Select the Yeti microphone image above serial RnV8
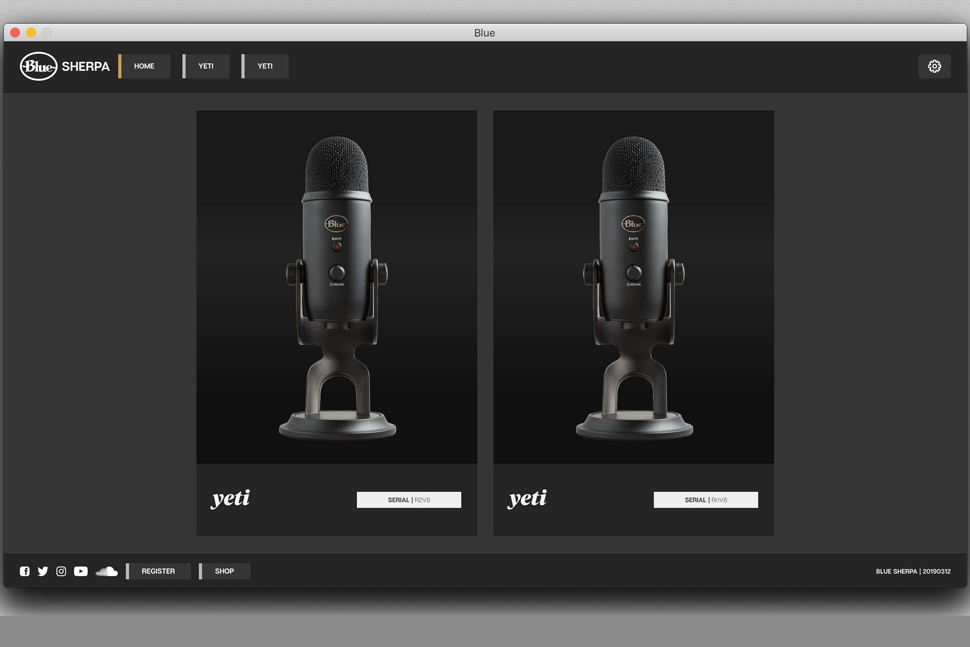This screenshot has height=647, width=970. (633, 287)
